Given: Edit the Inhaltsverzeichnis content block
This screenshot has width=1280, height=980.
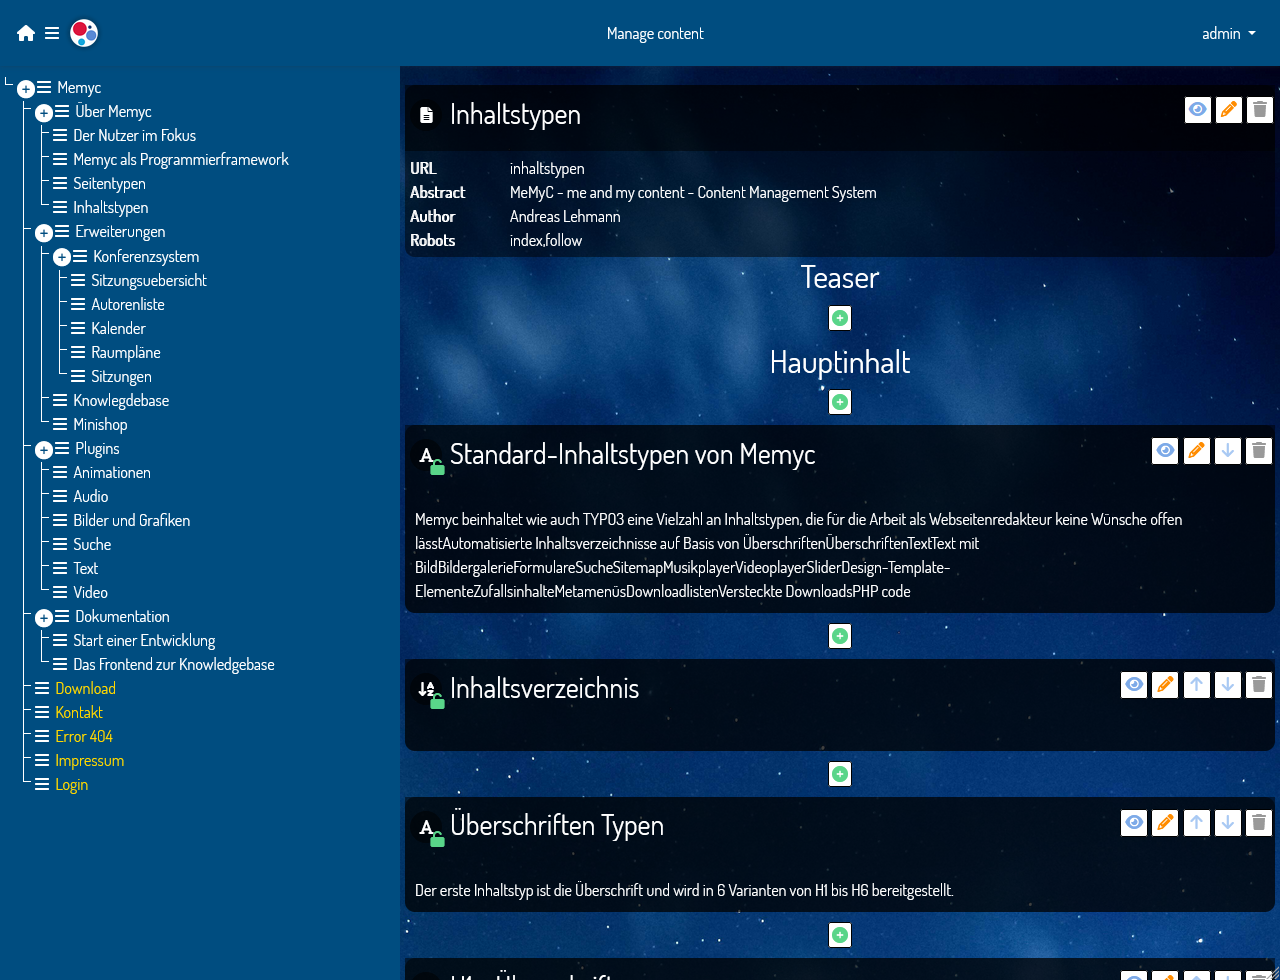Looking at the screenshot, I should tap(1165, 685).
